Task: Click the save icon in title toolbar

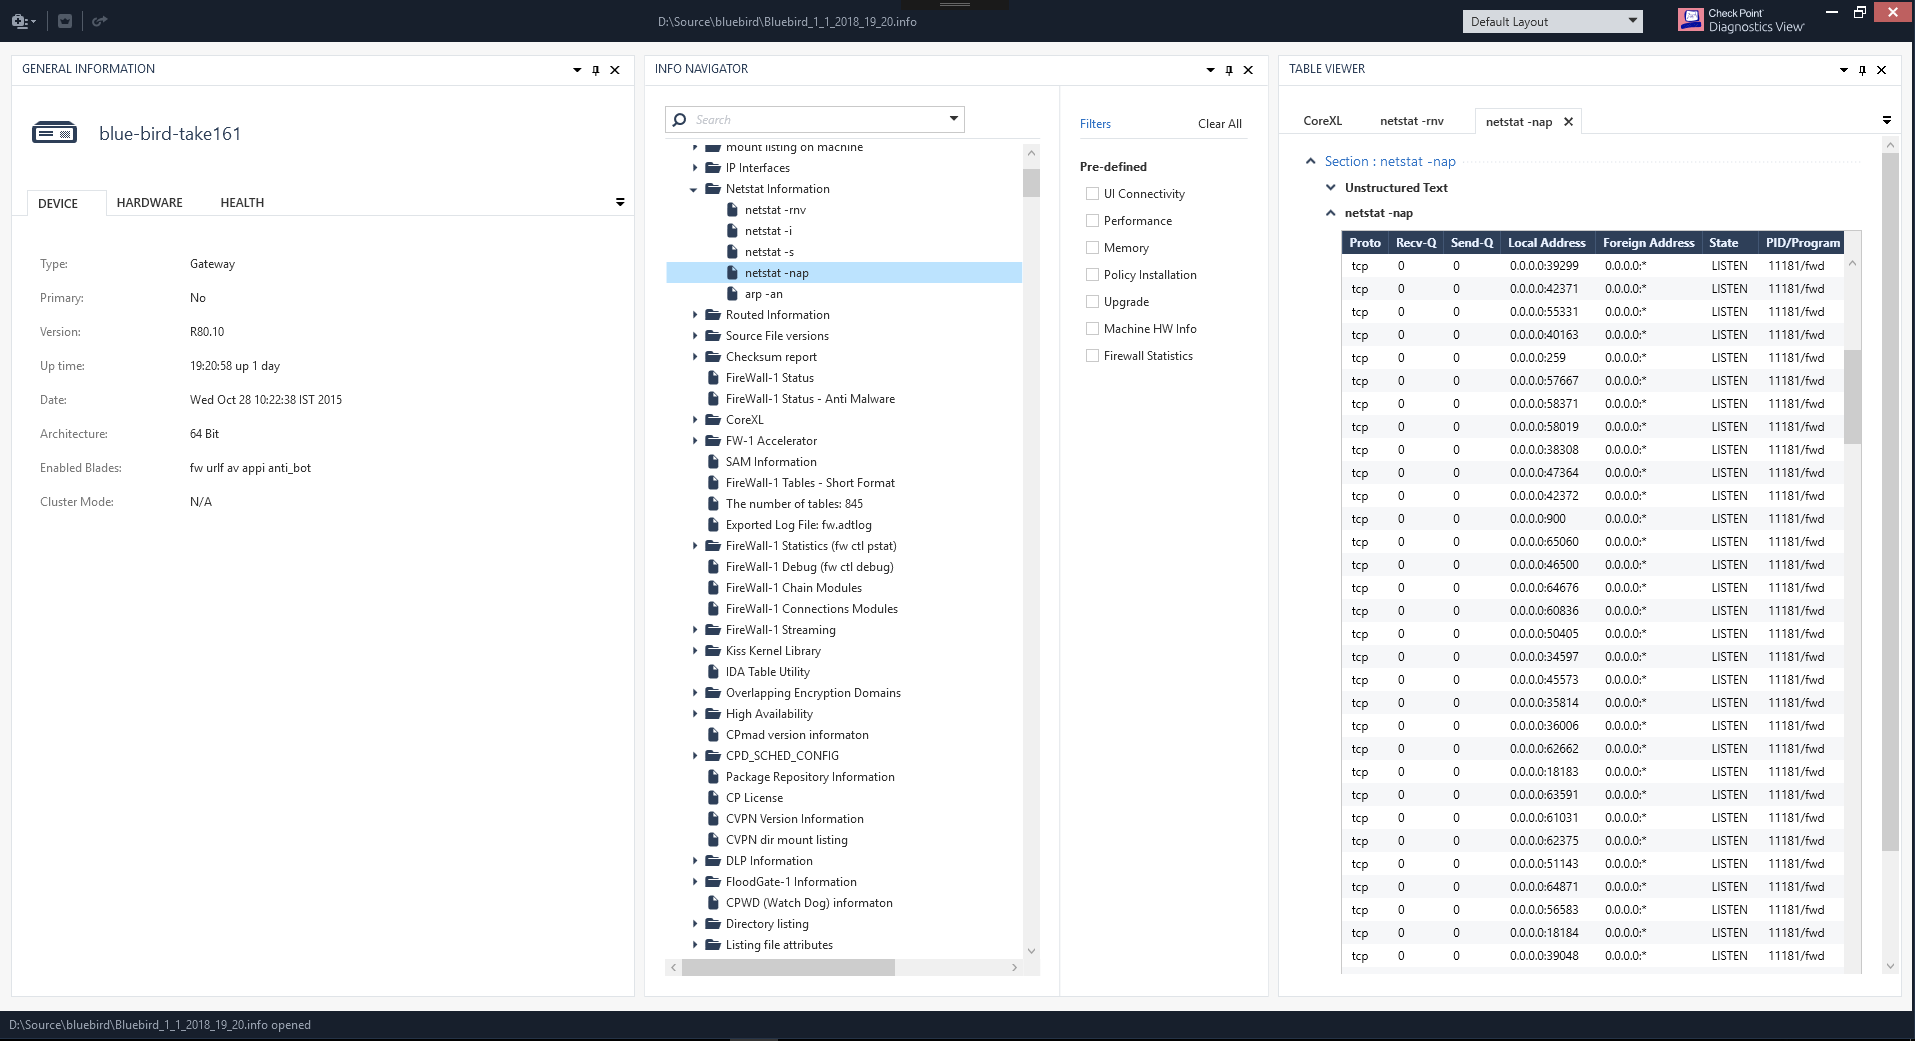Action: tap(65, 21)
